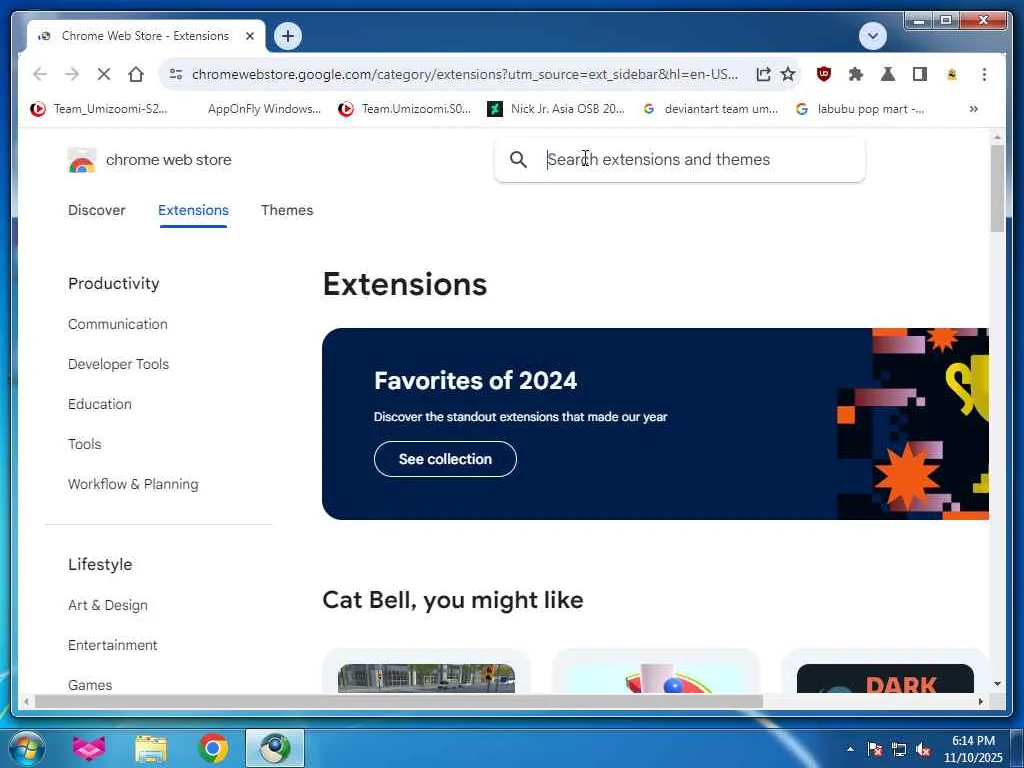Screen dimensions: 1024x768
Task: Open the DARK extension card thumbnail
Action: tap(885, 679)
